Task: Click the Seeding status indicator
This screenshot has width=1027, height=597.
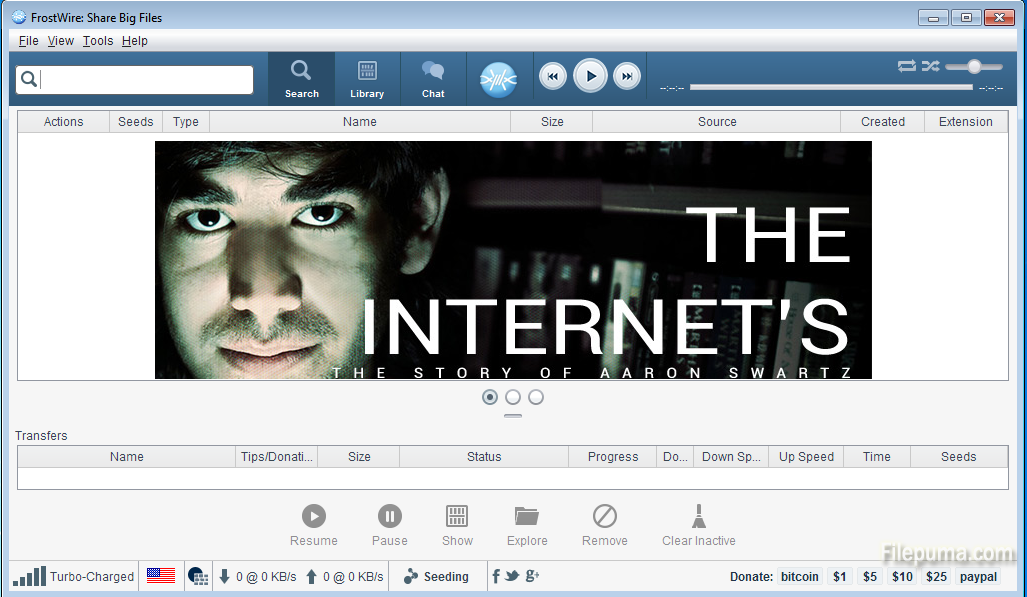Action: (436, 577)
